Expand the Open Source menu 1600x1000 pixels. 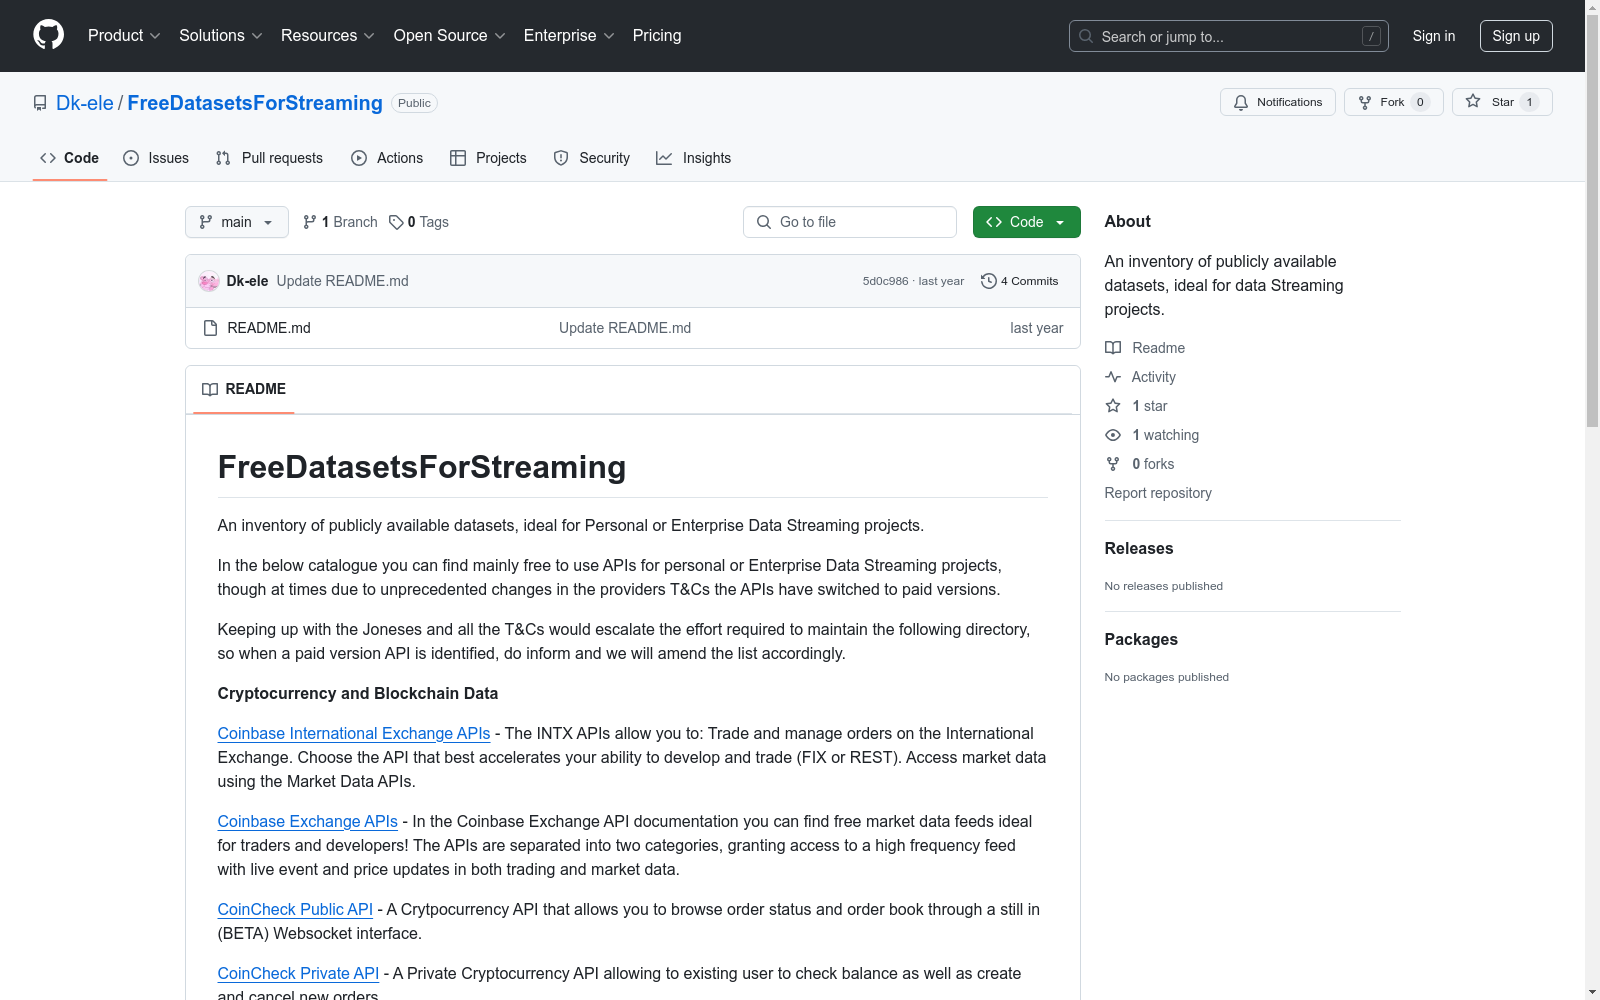(450, 36)
